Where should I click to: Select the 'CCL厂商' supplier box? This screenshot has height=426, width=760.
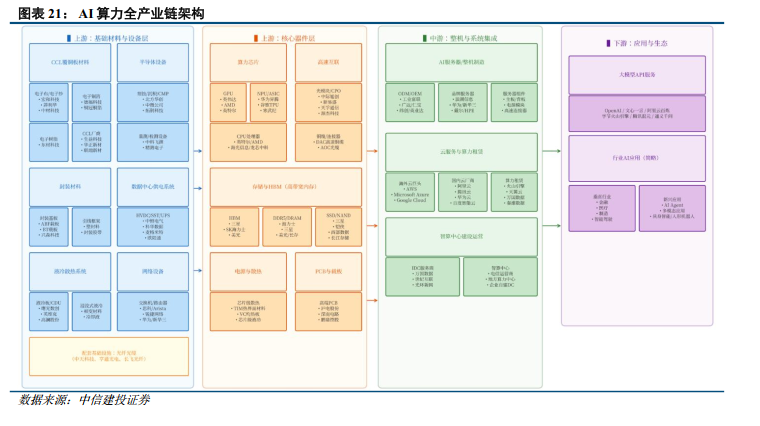click(91, 142)
